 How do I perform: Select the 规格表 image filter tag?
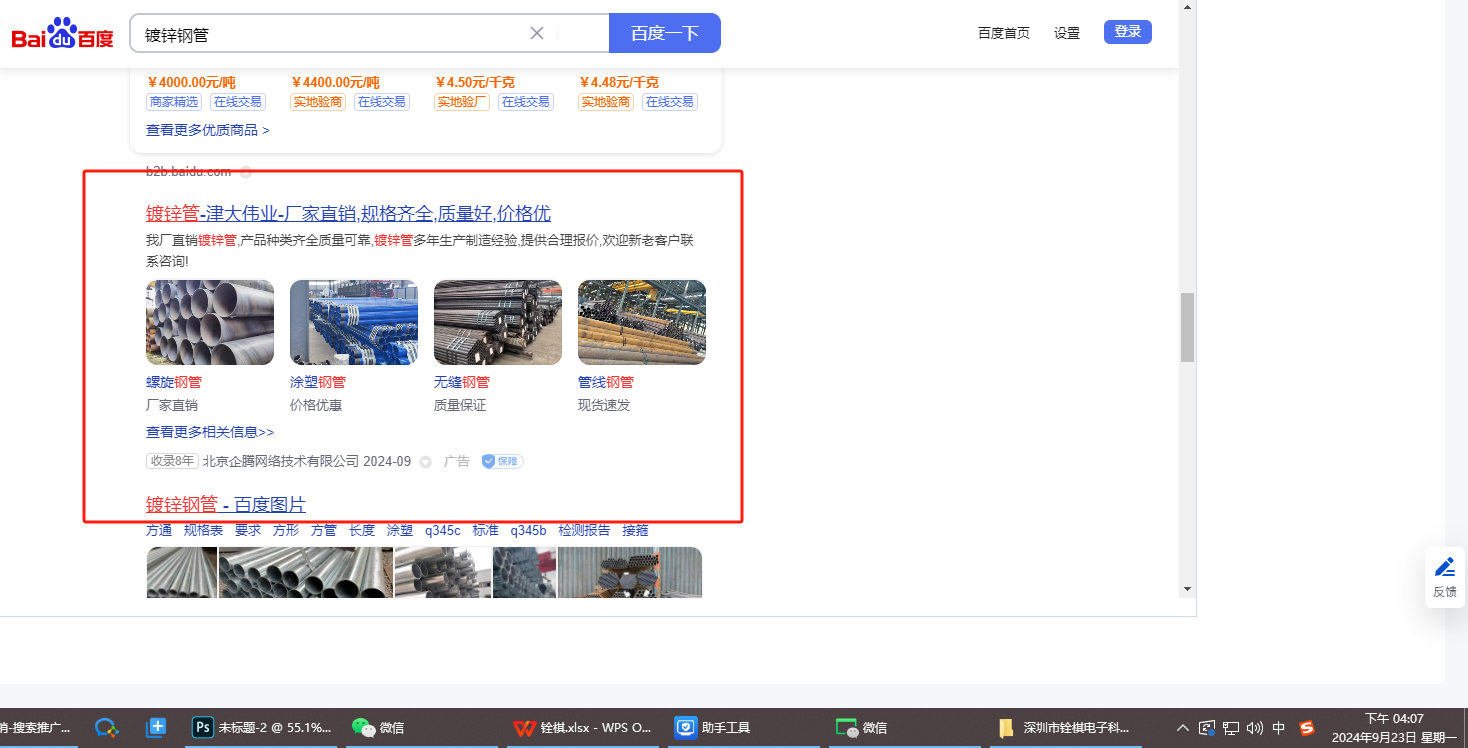pos(203,530)
